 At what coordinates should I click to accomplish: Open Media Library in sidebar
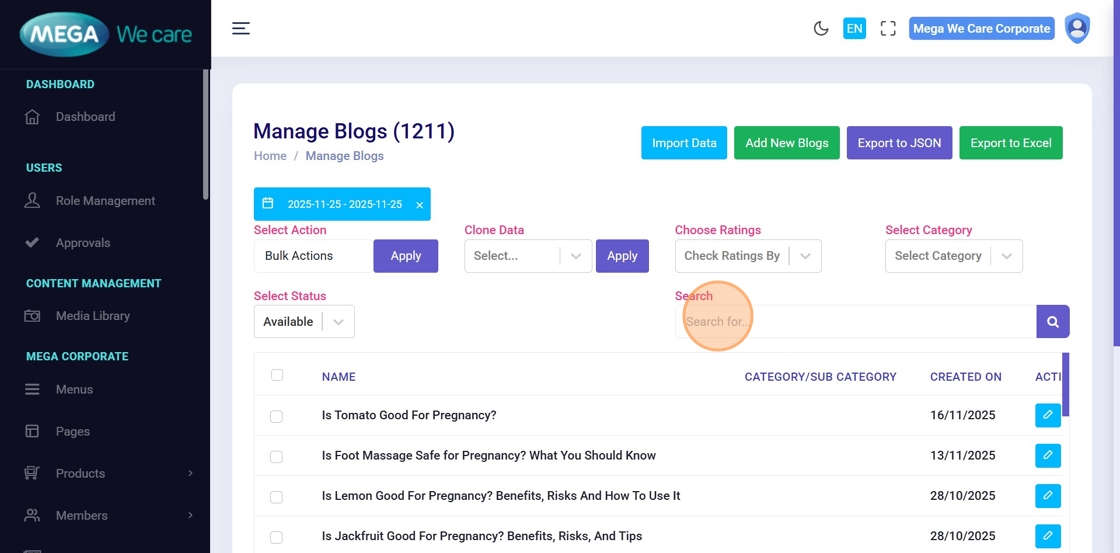click(x=92, y=316)
